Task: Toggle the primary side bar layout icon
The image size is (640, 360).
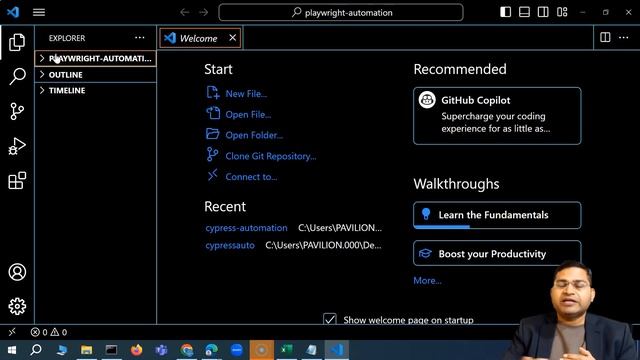Action: click(505, 12)
